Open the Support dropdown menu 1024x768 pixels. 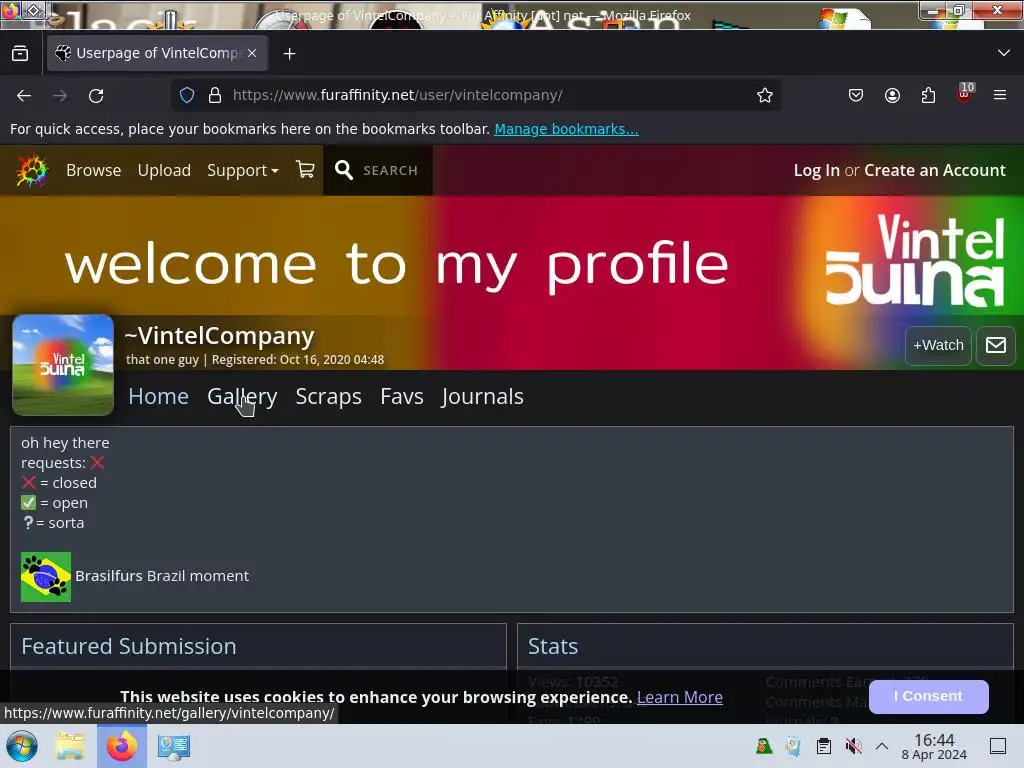(x=242, y=170)
